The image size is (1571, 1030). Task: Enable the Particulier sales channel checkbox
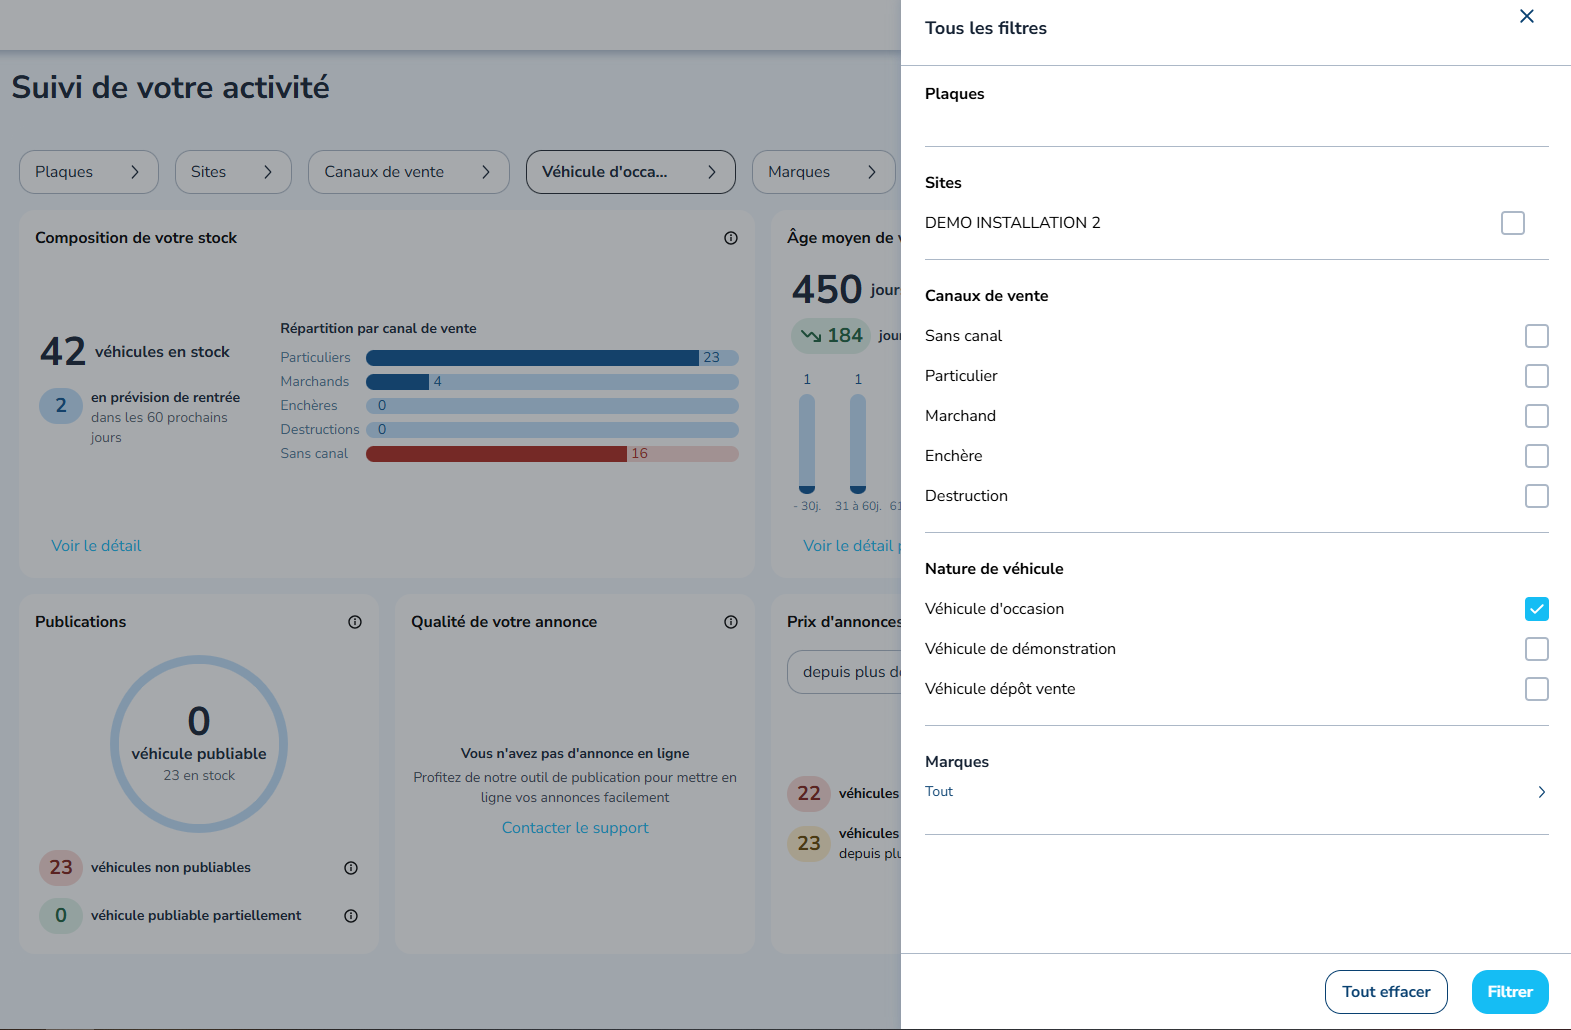click(x=1537, y=376)
